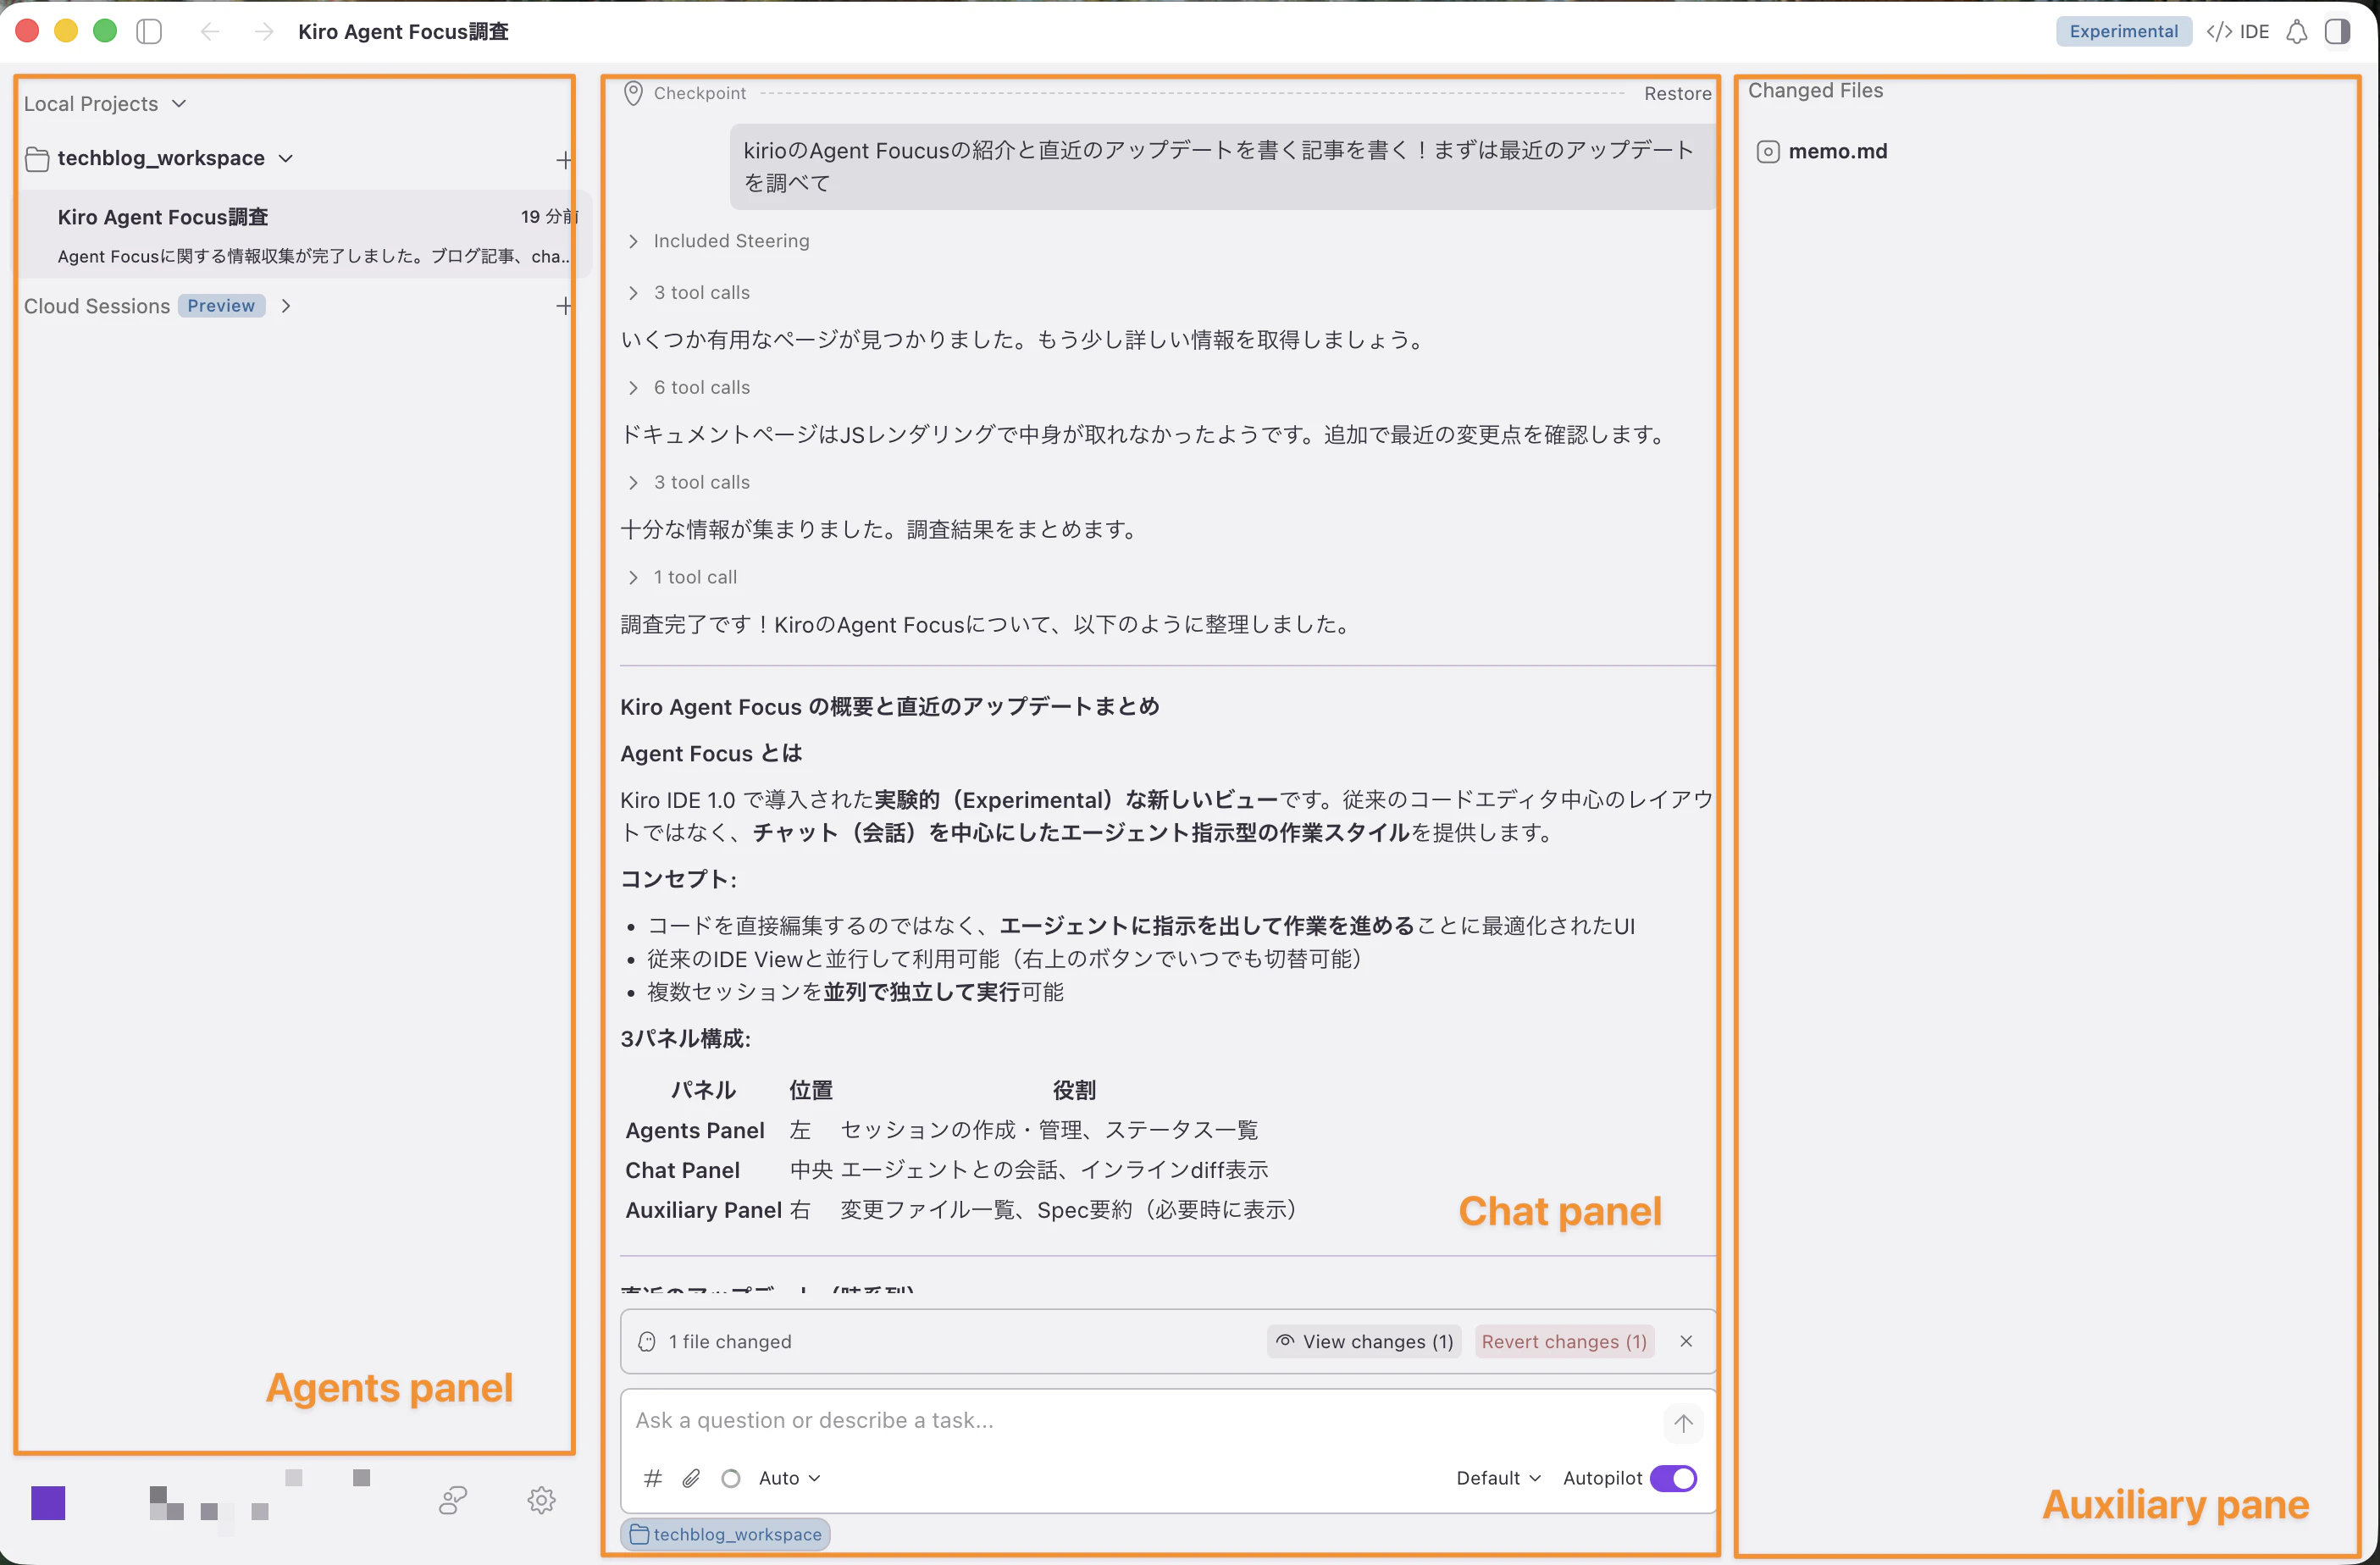Click the 'Changed Files' header
This screenshot has height=1565, width=2380.
(x=1815, y=91)
